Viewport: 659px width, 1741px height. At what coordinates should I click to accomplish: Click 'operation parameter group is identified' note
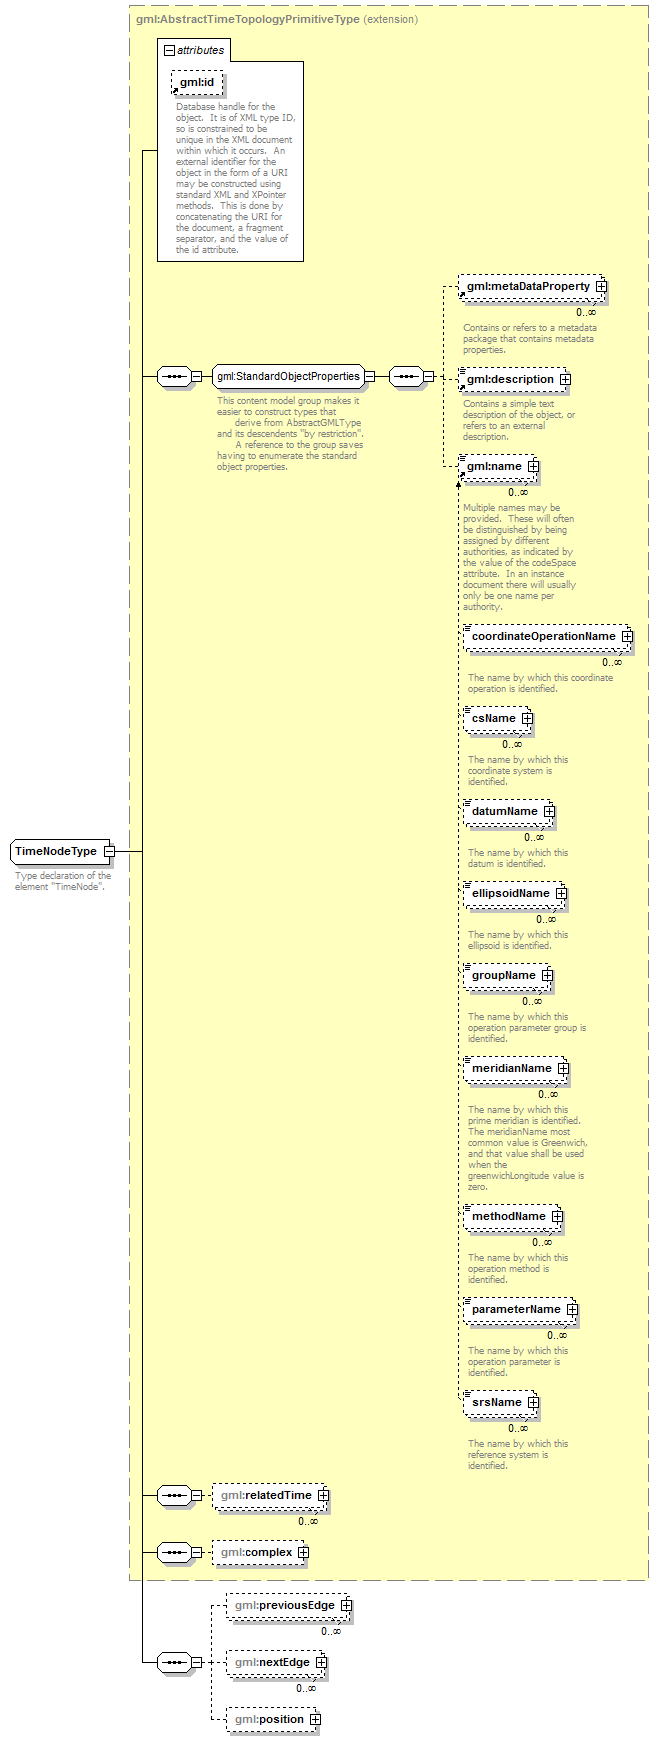coord(527,1027)
